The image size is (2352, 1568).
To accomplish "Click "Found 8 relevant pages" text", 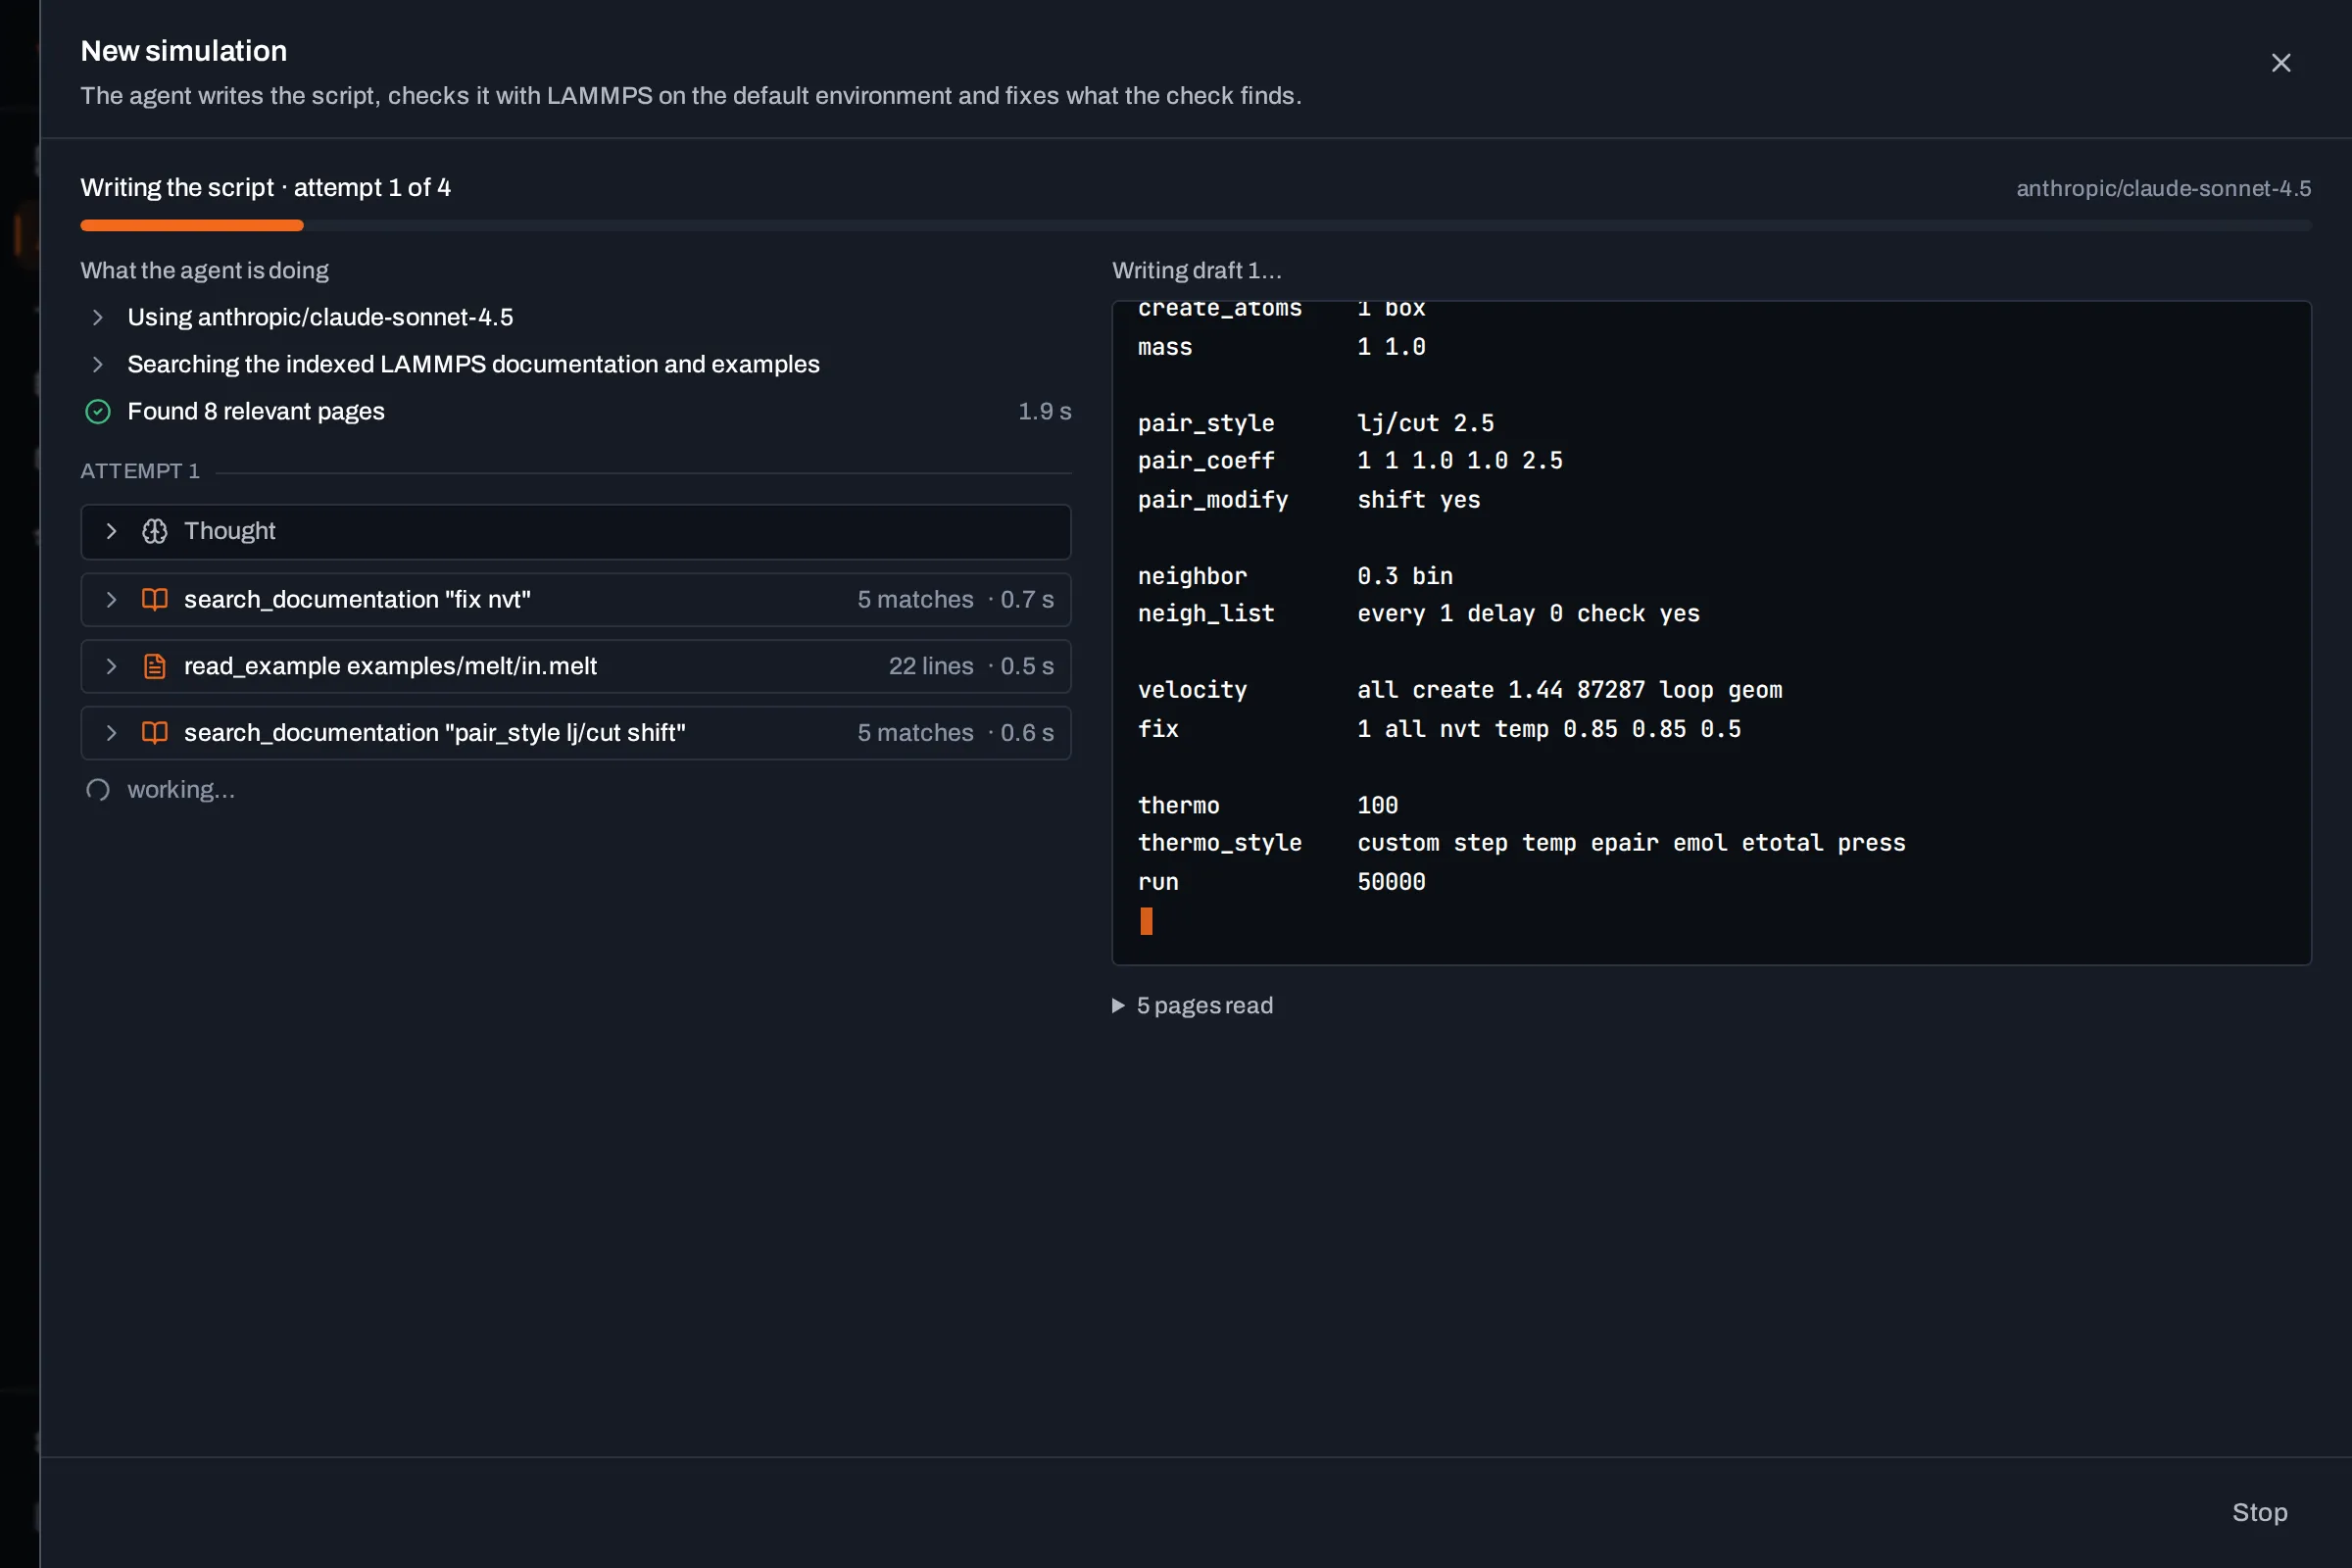I will click(256, 411).
